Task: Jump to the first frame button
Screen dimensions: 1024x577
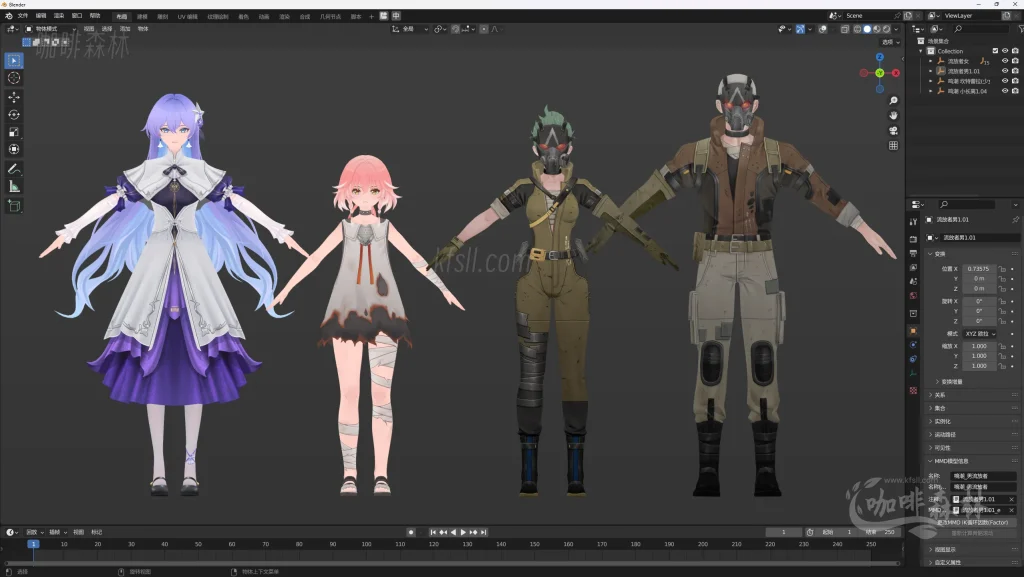Action: tap(433, 533)
